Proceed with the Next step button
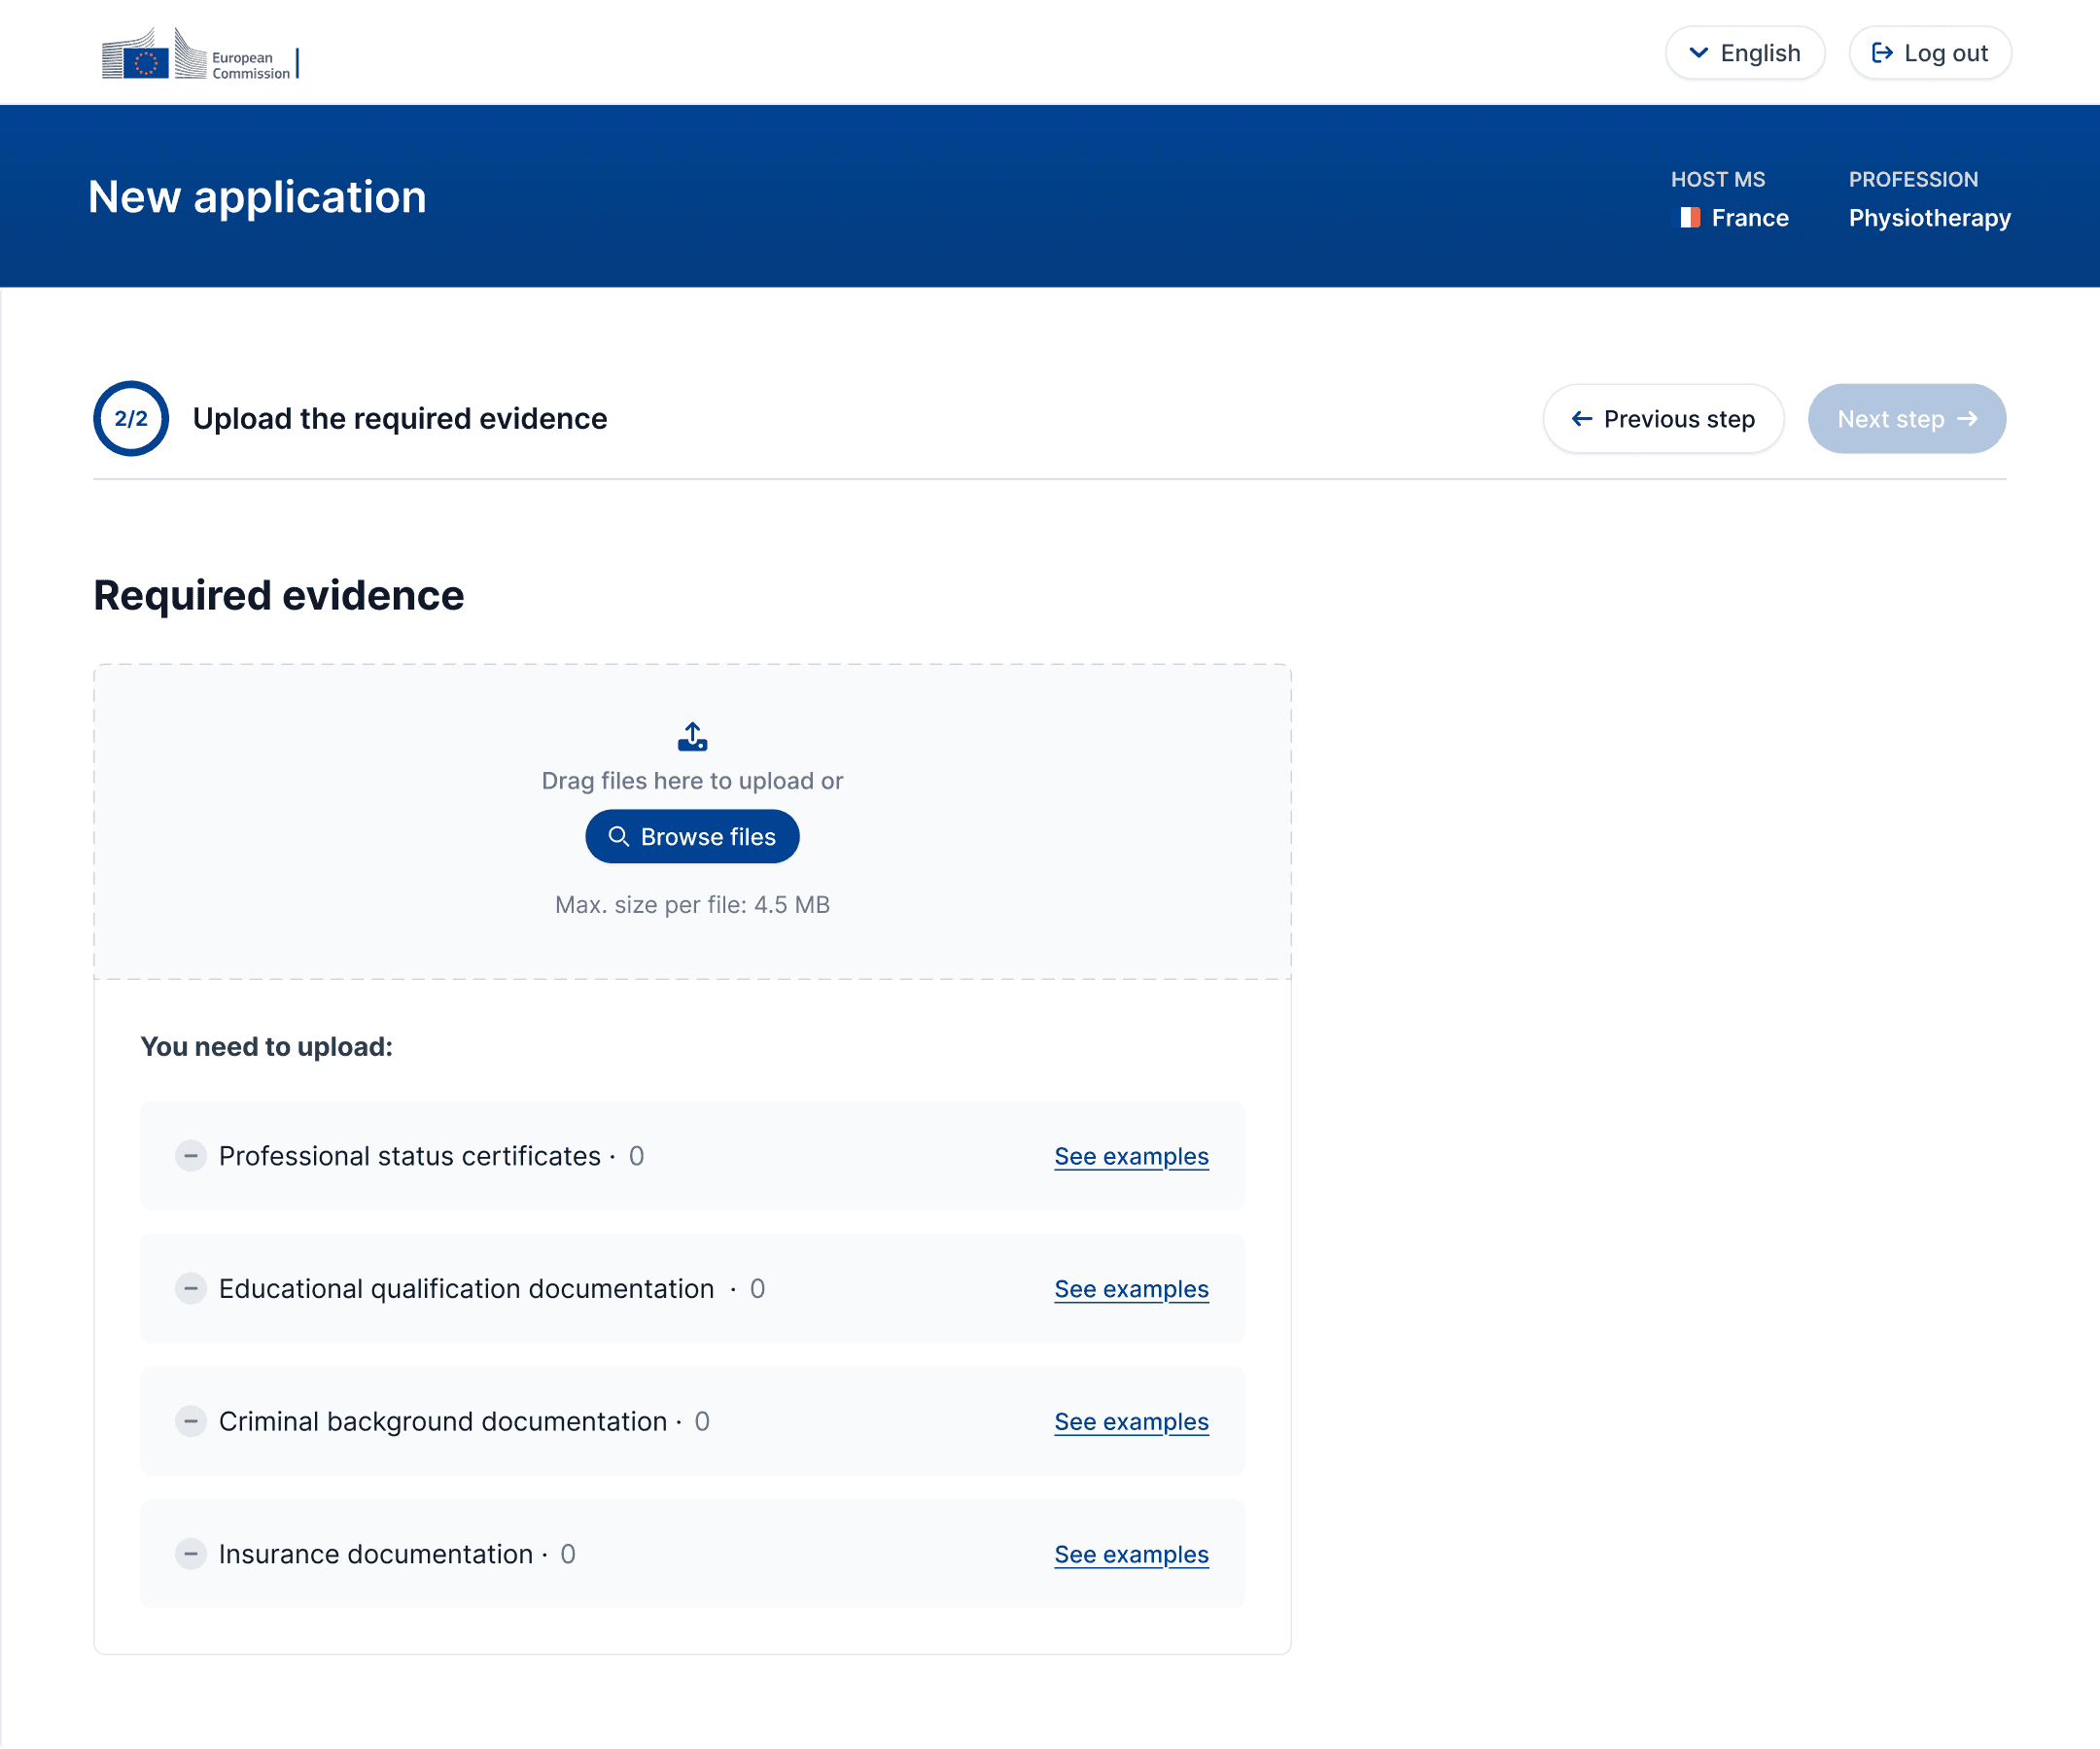The height and width of the screenshot is (1749, 2100). (x=1907, y=419)
